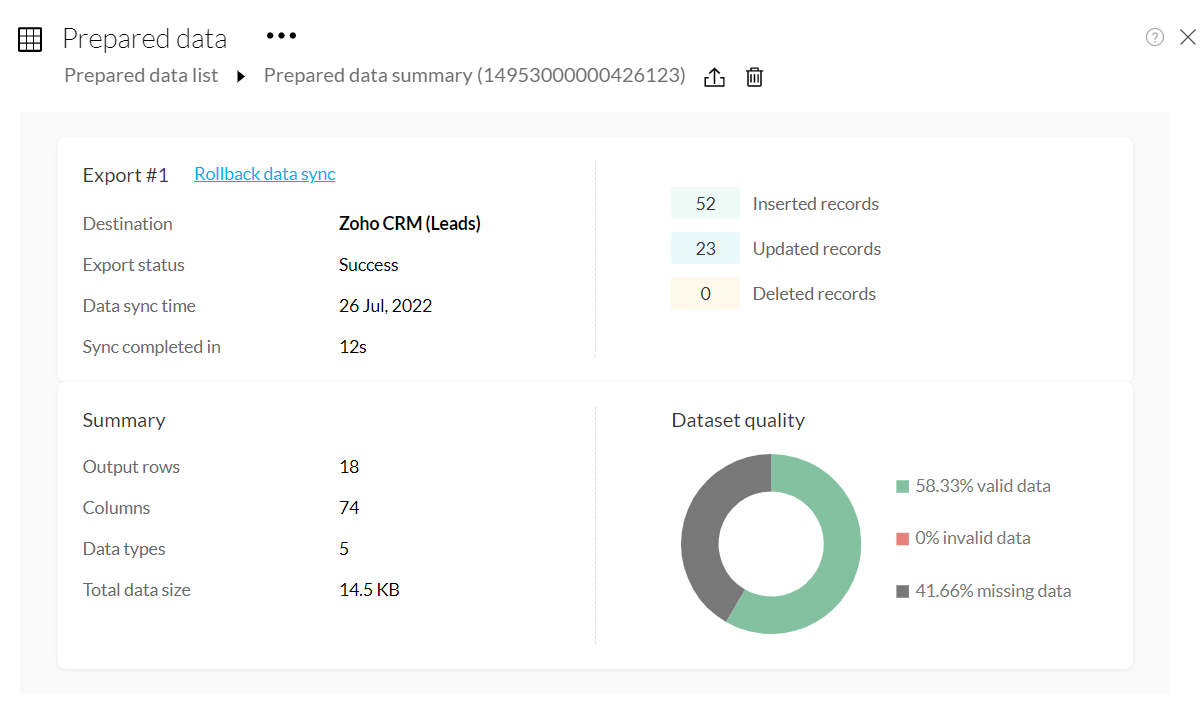Click the Prepared data title heading
This screenshot has width=1204, height=720.
[145, 39]
